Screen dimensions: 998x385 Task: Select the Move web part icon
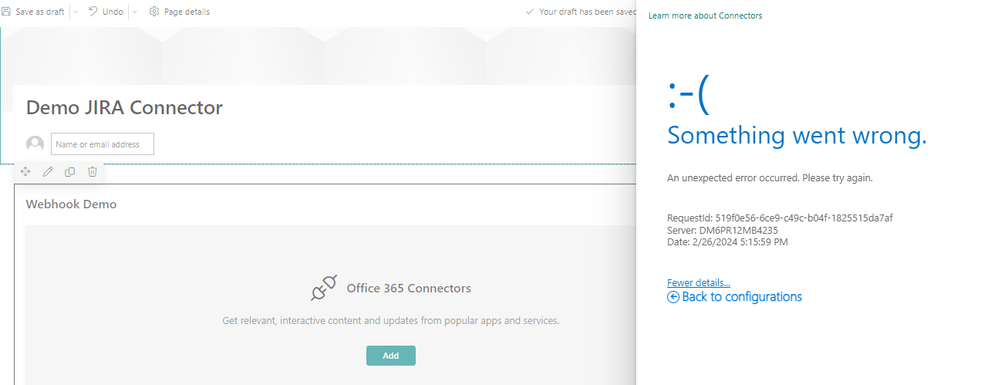[x=25, y=171]
